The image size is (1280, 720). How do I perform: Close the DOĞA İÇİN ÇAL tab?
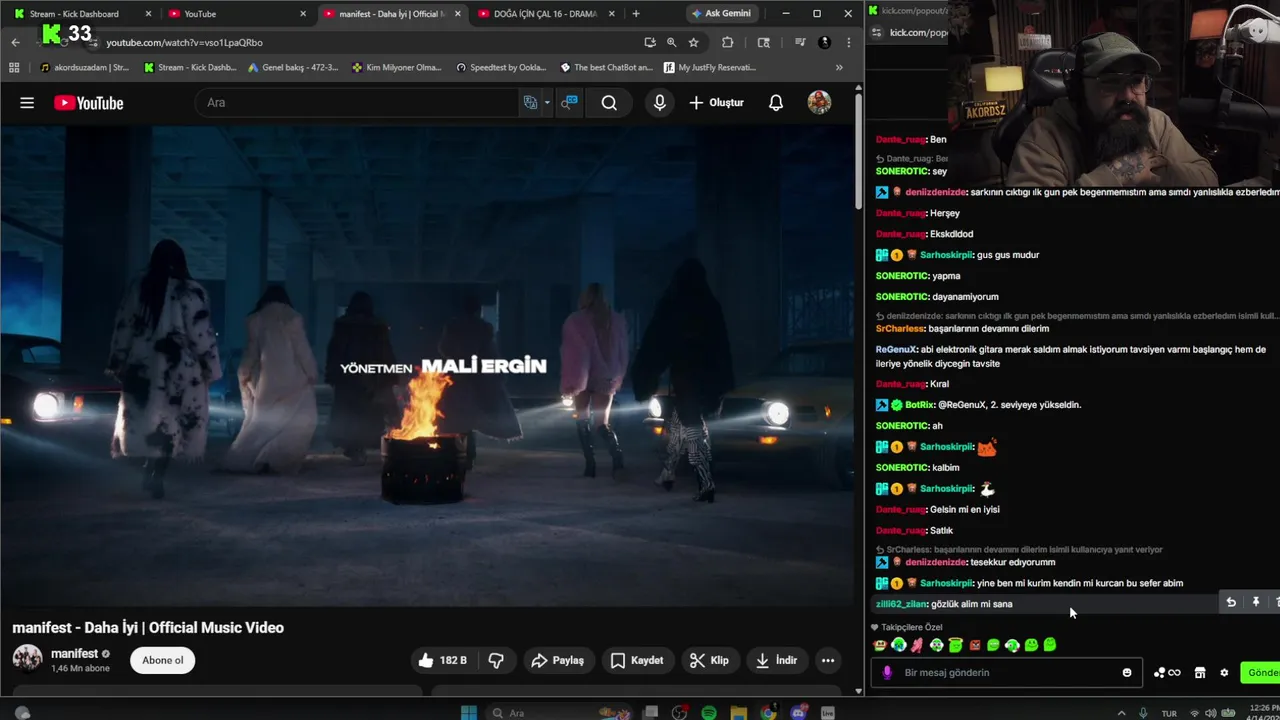(x=613, y=14)
